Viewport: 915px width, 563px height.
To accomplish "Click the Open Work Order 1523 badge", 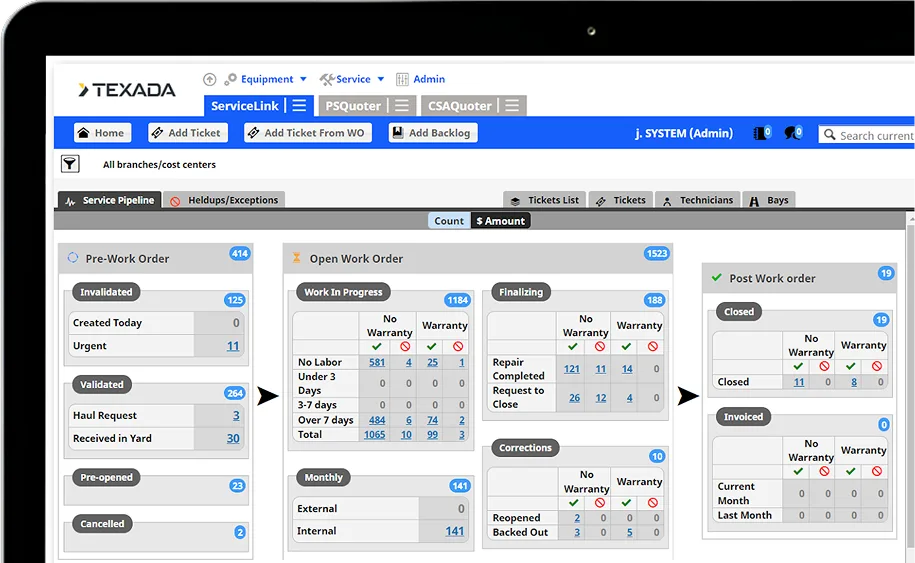I will click(656, 253).
